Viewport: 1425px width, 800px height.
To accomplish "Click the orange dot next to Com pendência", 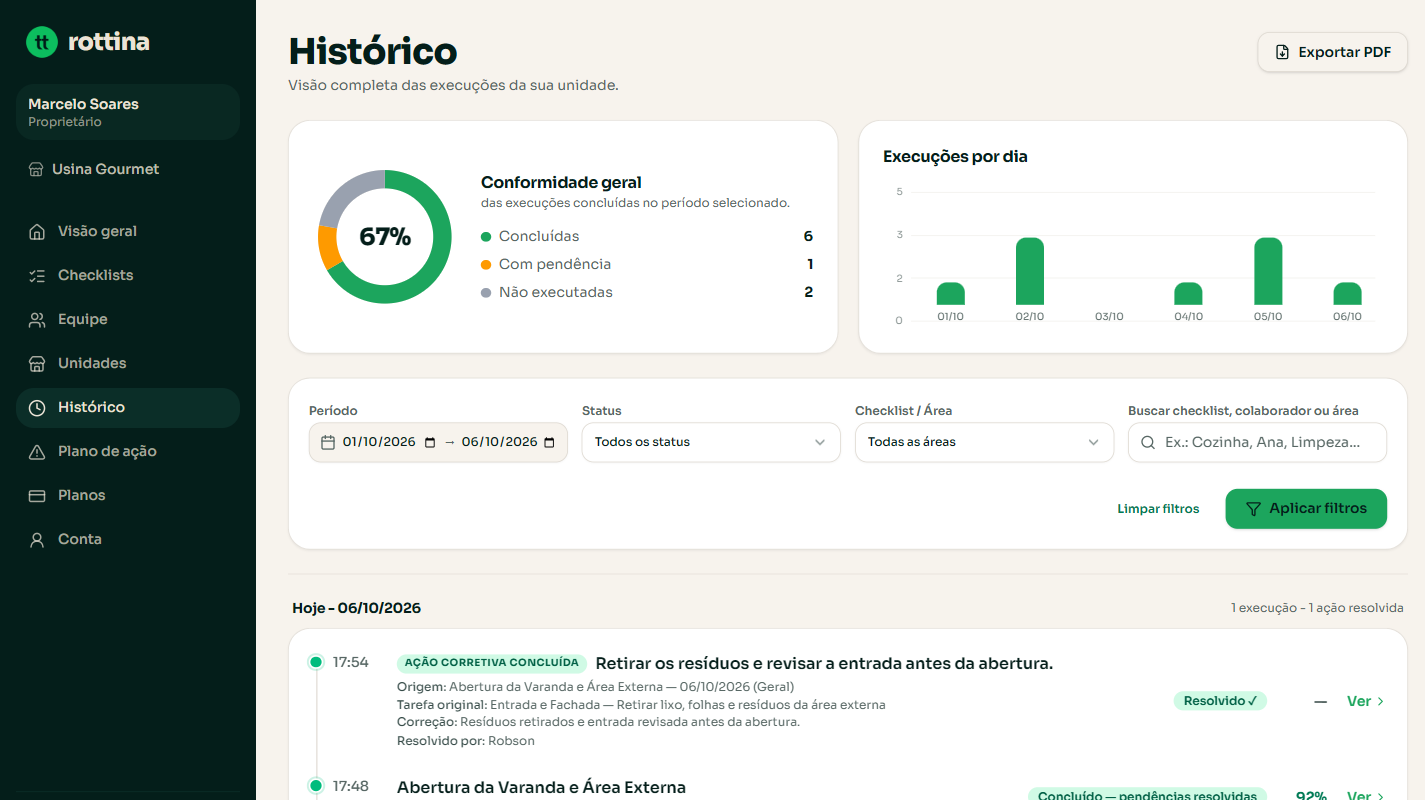I will tap(486, 265).
